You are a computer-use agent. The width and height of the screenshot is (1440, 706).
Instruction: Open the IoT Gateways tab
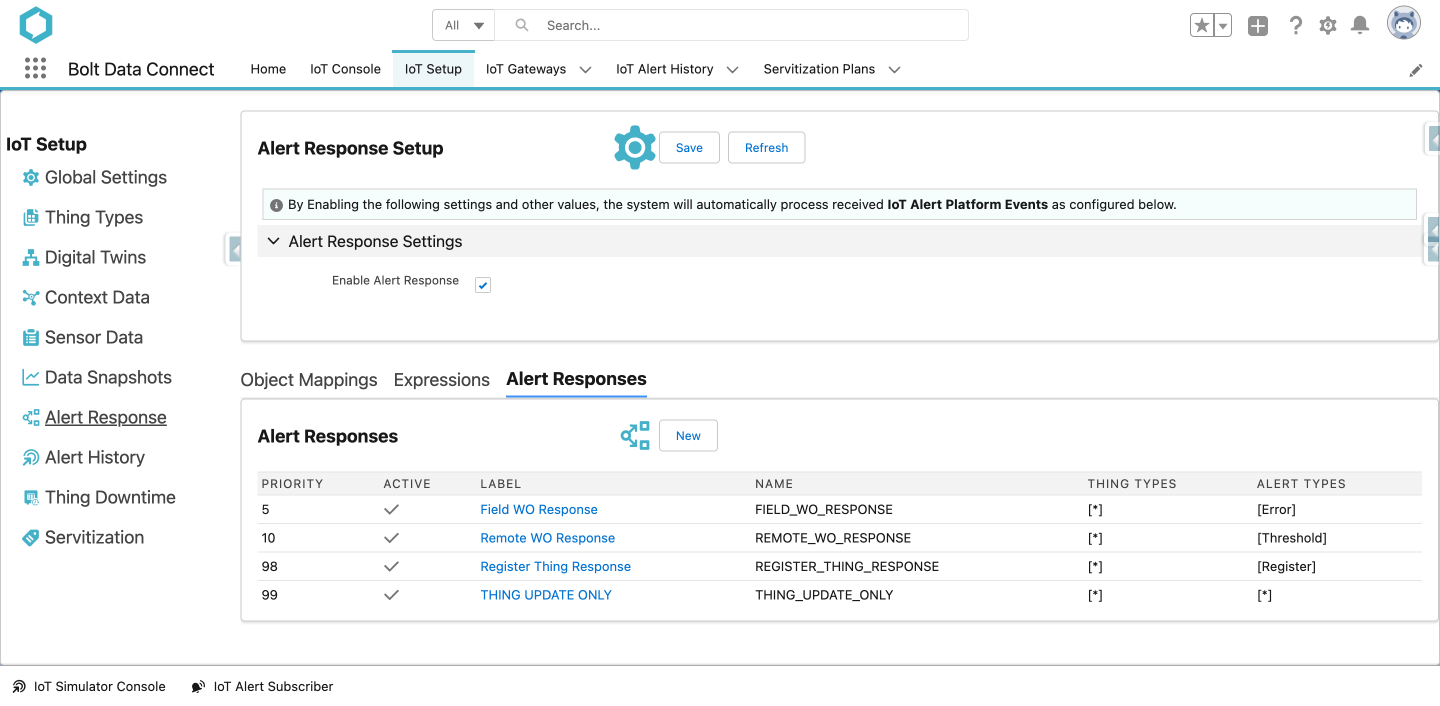(x=526, y=69)
